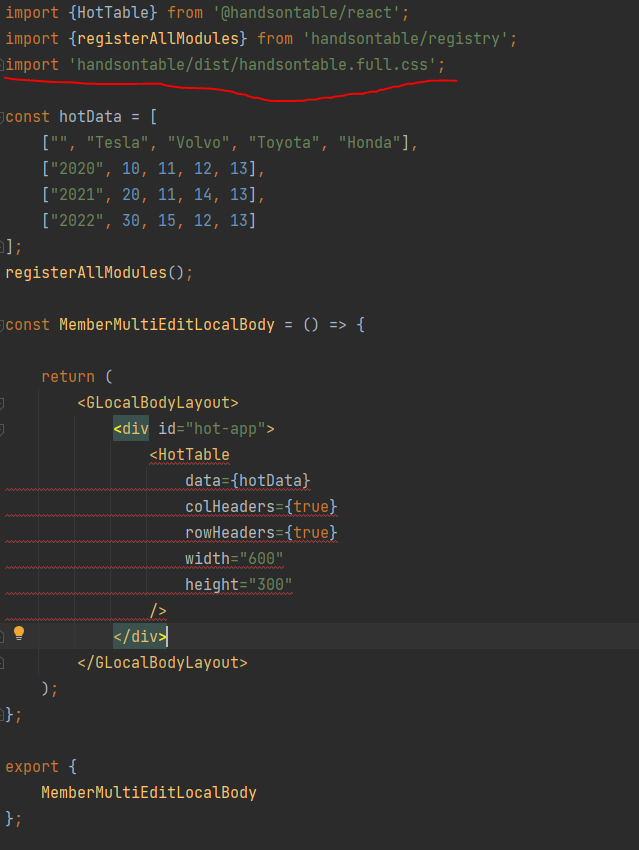Click '@handsontable/react' import path string

pyautogui.click(x=307, y=12)
